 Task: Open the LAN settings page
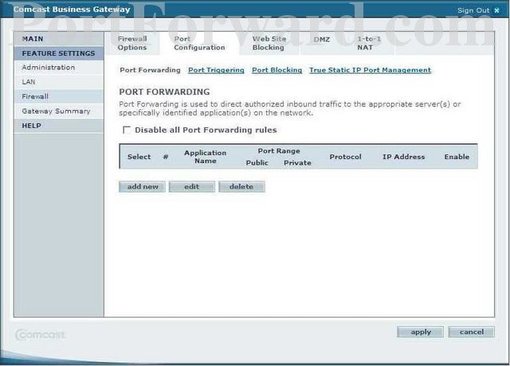click(x=59, y=82)
